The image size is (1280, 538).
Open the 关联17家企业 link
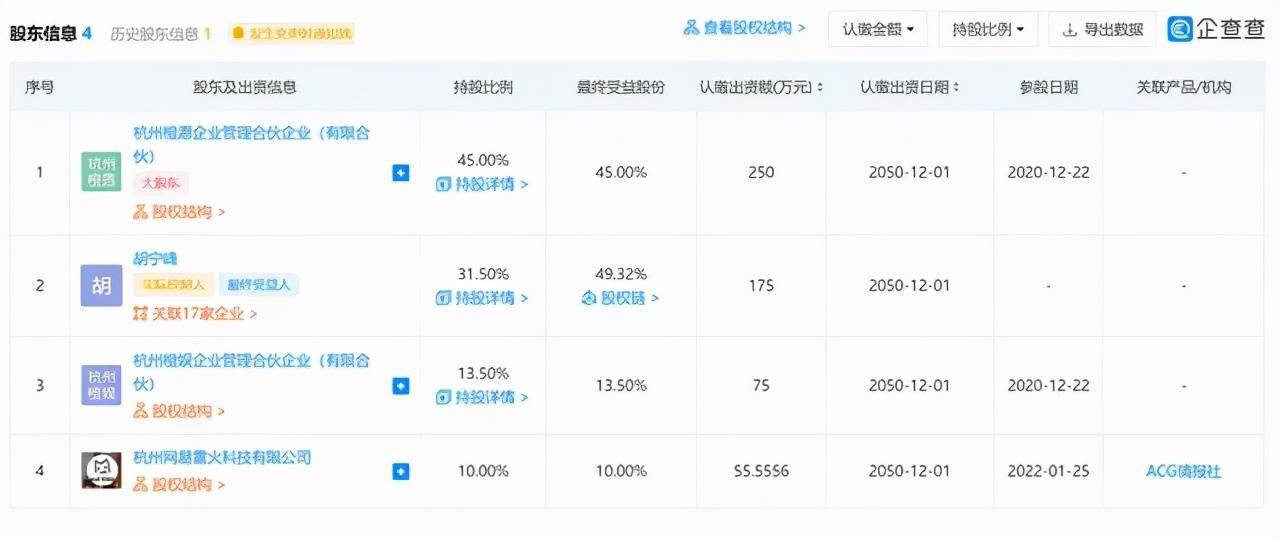[195, 313]
